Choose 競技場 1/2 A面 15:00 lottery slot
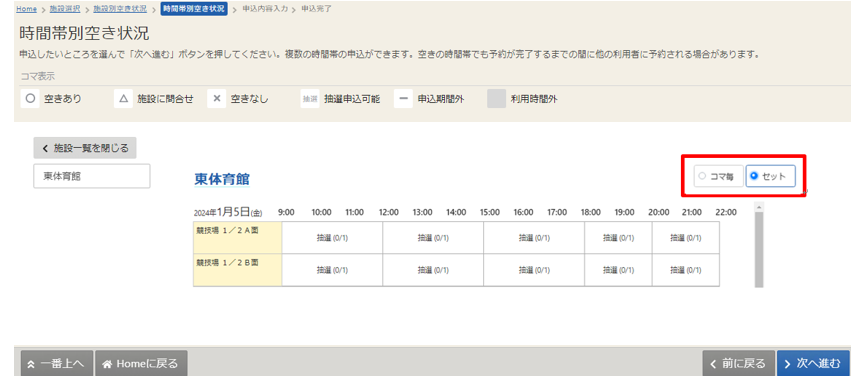This screenshot has height=384, width=862. tap(534, 238)
